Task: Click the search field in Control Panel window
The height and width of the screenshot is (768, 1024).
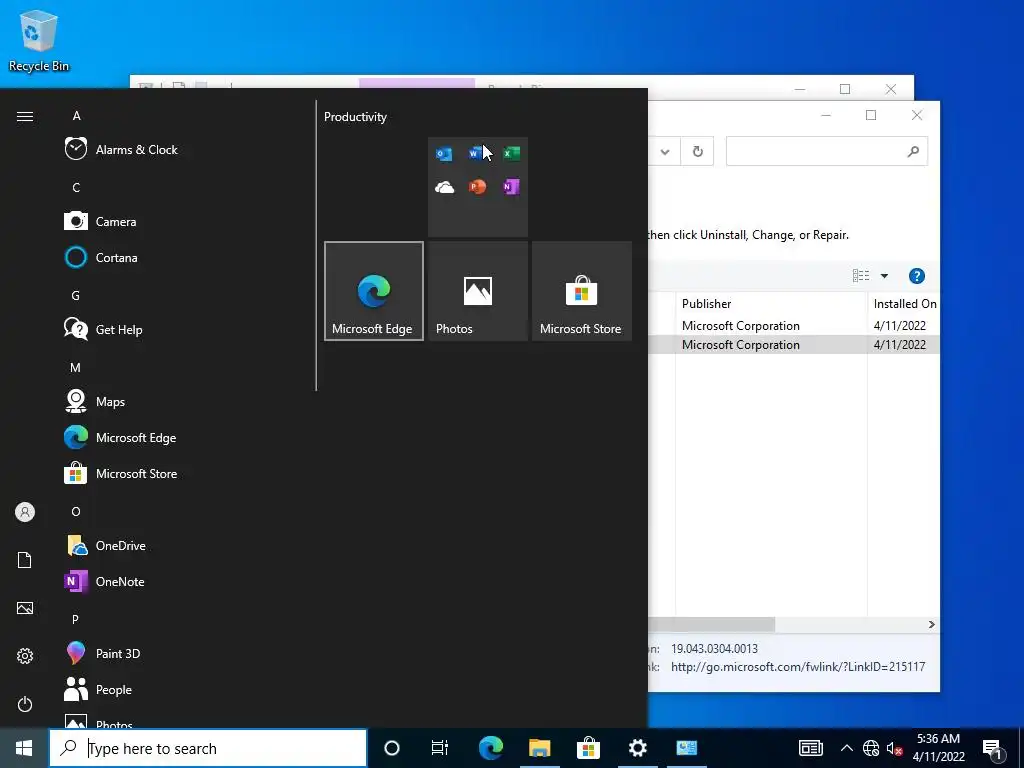Action: pos(827,152)
